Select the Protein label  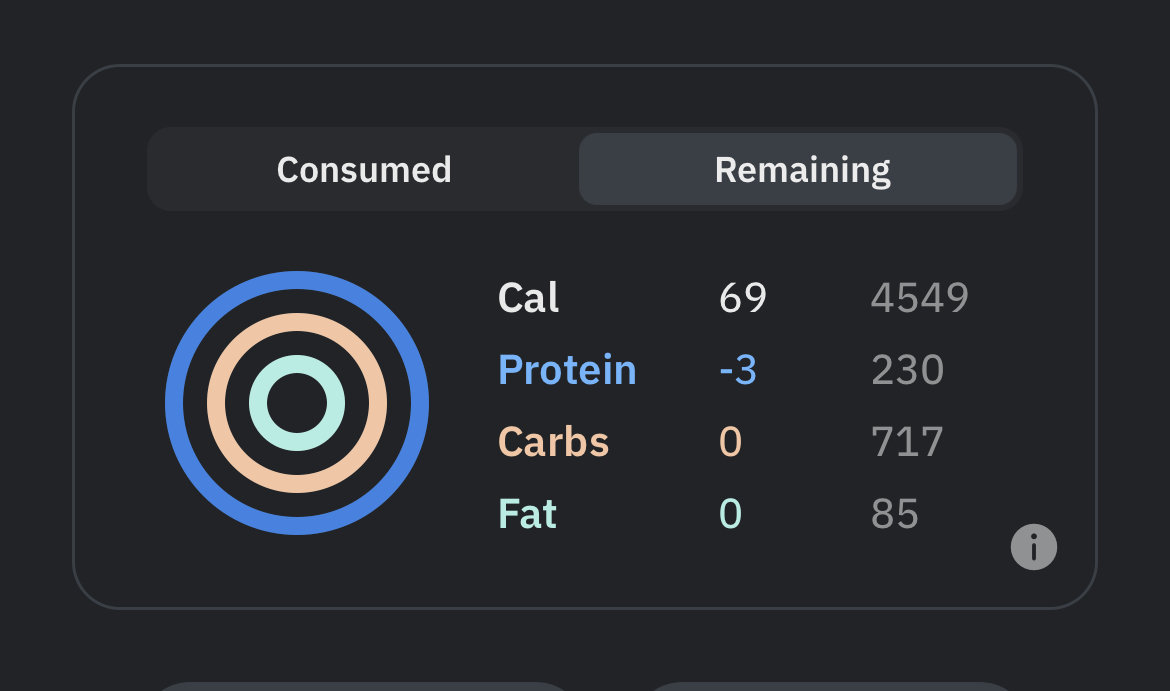pyautogui.click(x=567, y=370)
